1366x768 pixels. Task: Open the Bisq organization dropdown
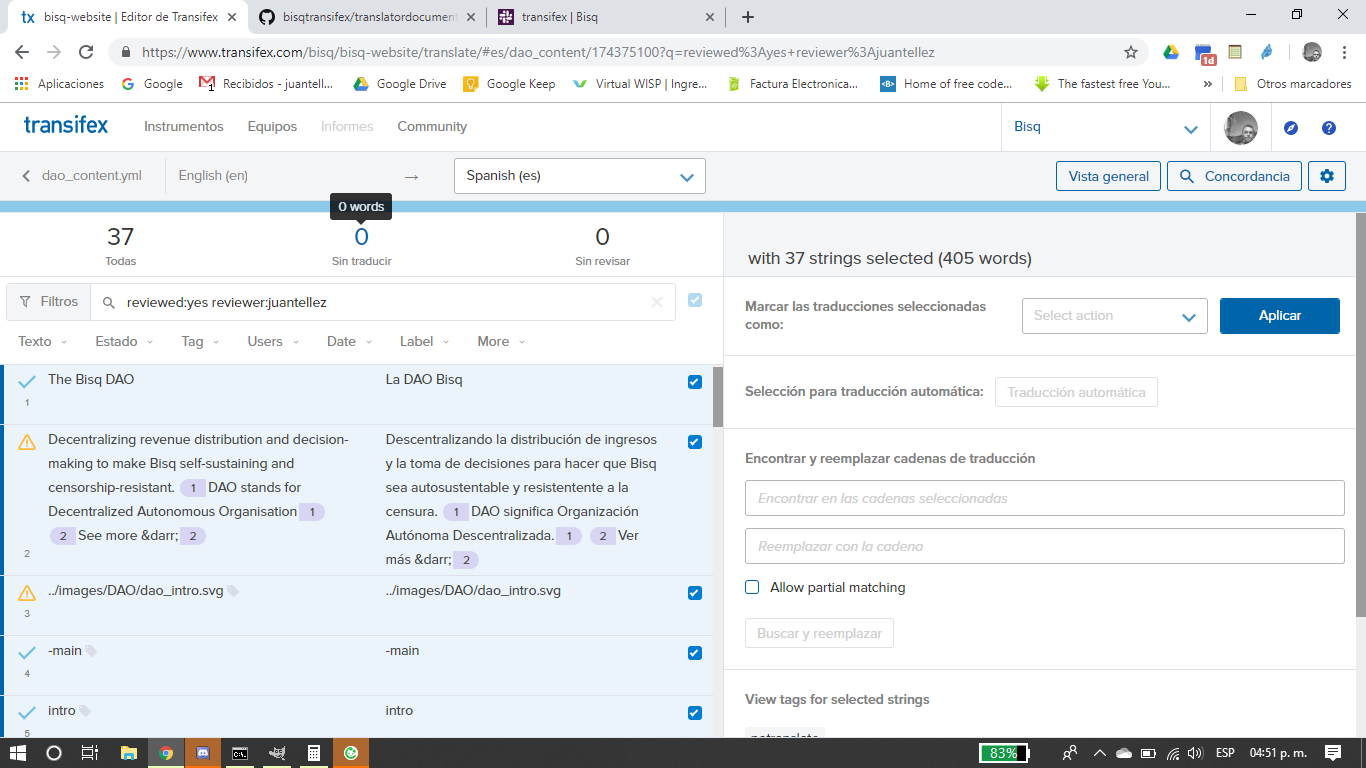[1106, 127]
